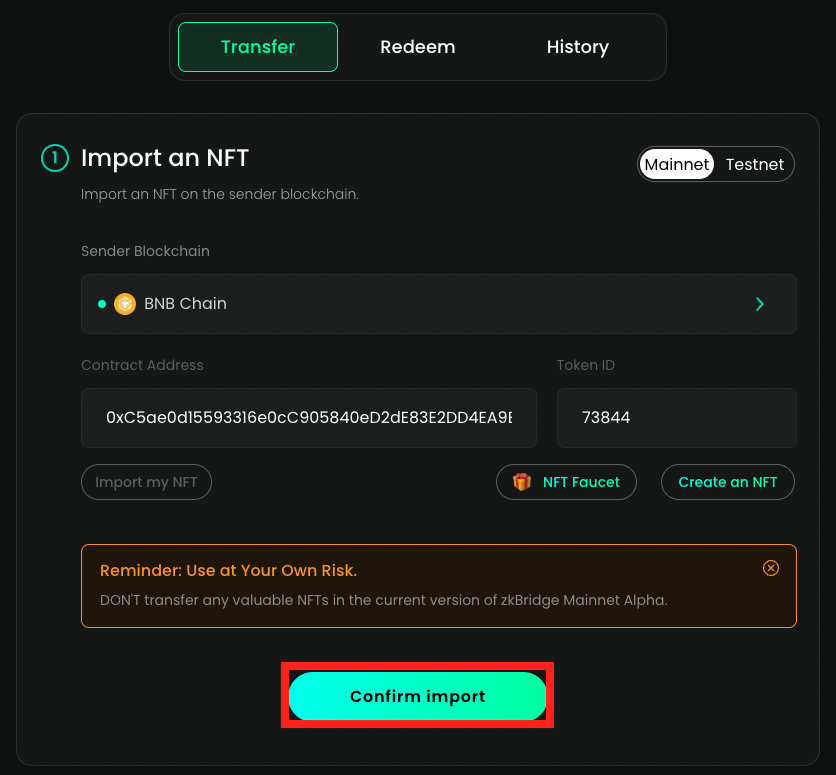
Task: Click into the Token ID field
Action: click(x=676, y=418)
